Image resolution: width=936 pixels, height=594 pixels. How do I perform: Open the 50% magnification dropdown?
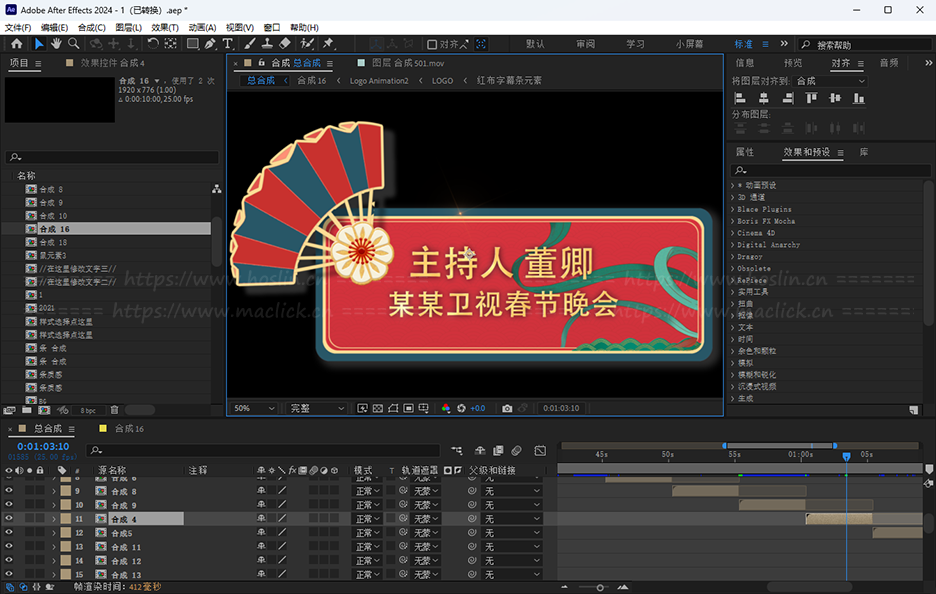click(254, 409)
